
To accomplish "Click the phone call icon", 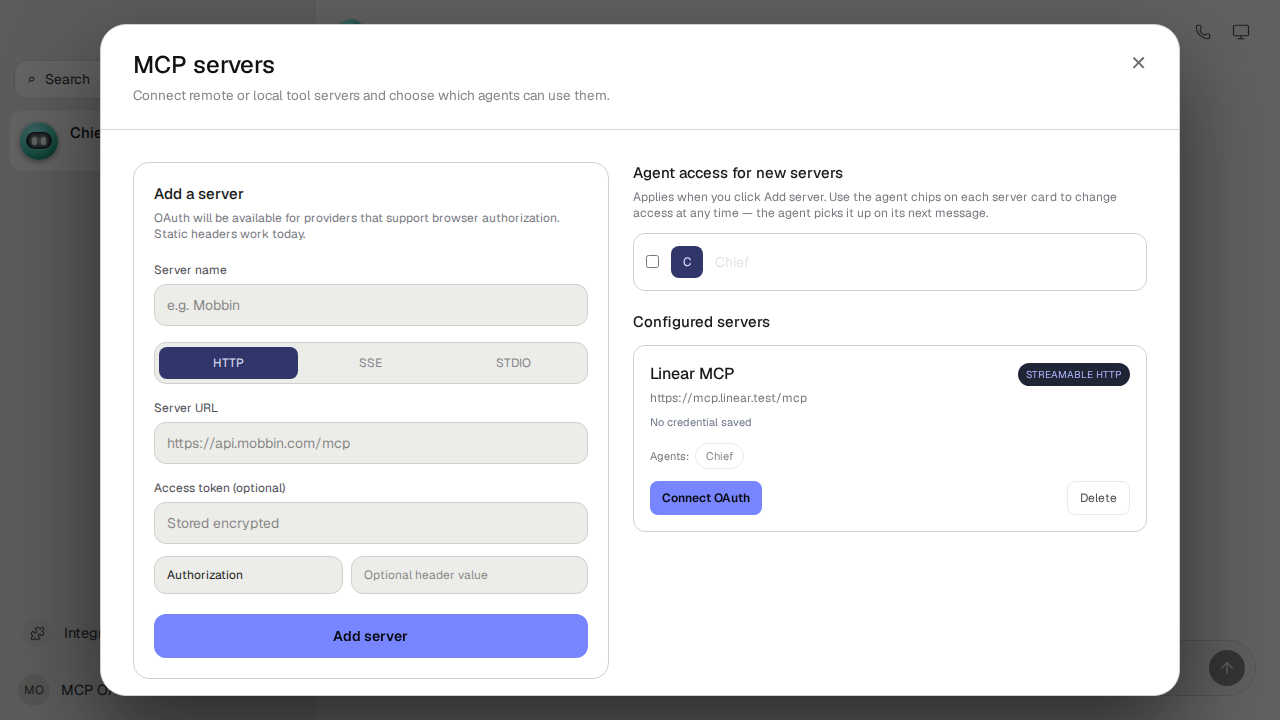I will coord(1203,32).
